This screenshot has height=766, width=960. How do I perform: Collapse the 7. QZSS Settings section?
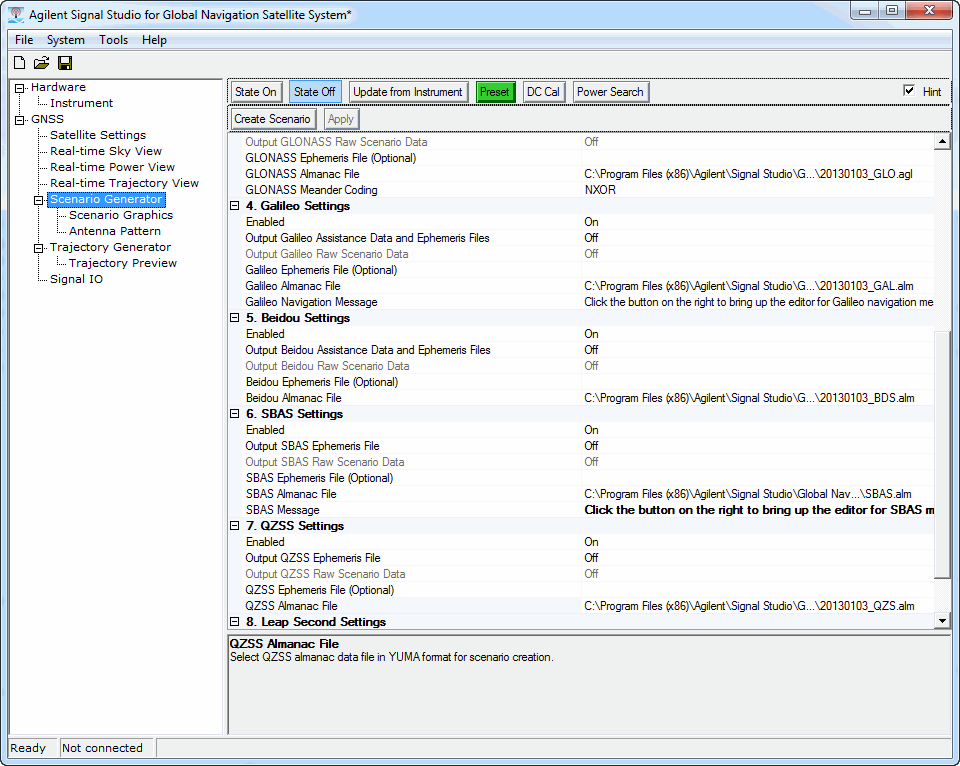(234, 525)
